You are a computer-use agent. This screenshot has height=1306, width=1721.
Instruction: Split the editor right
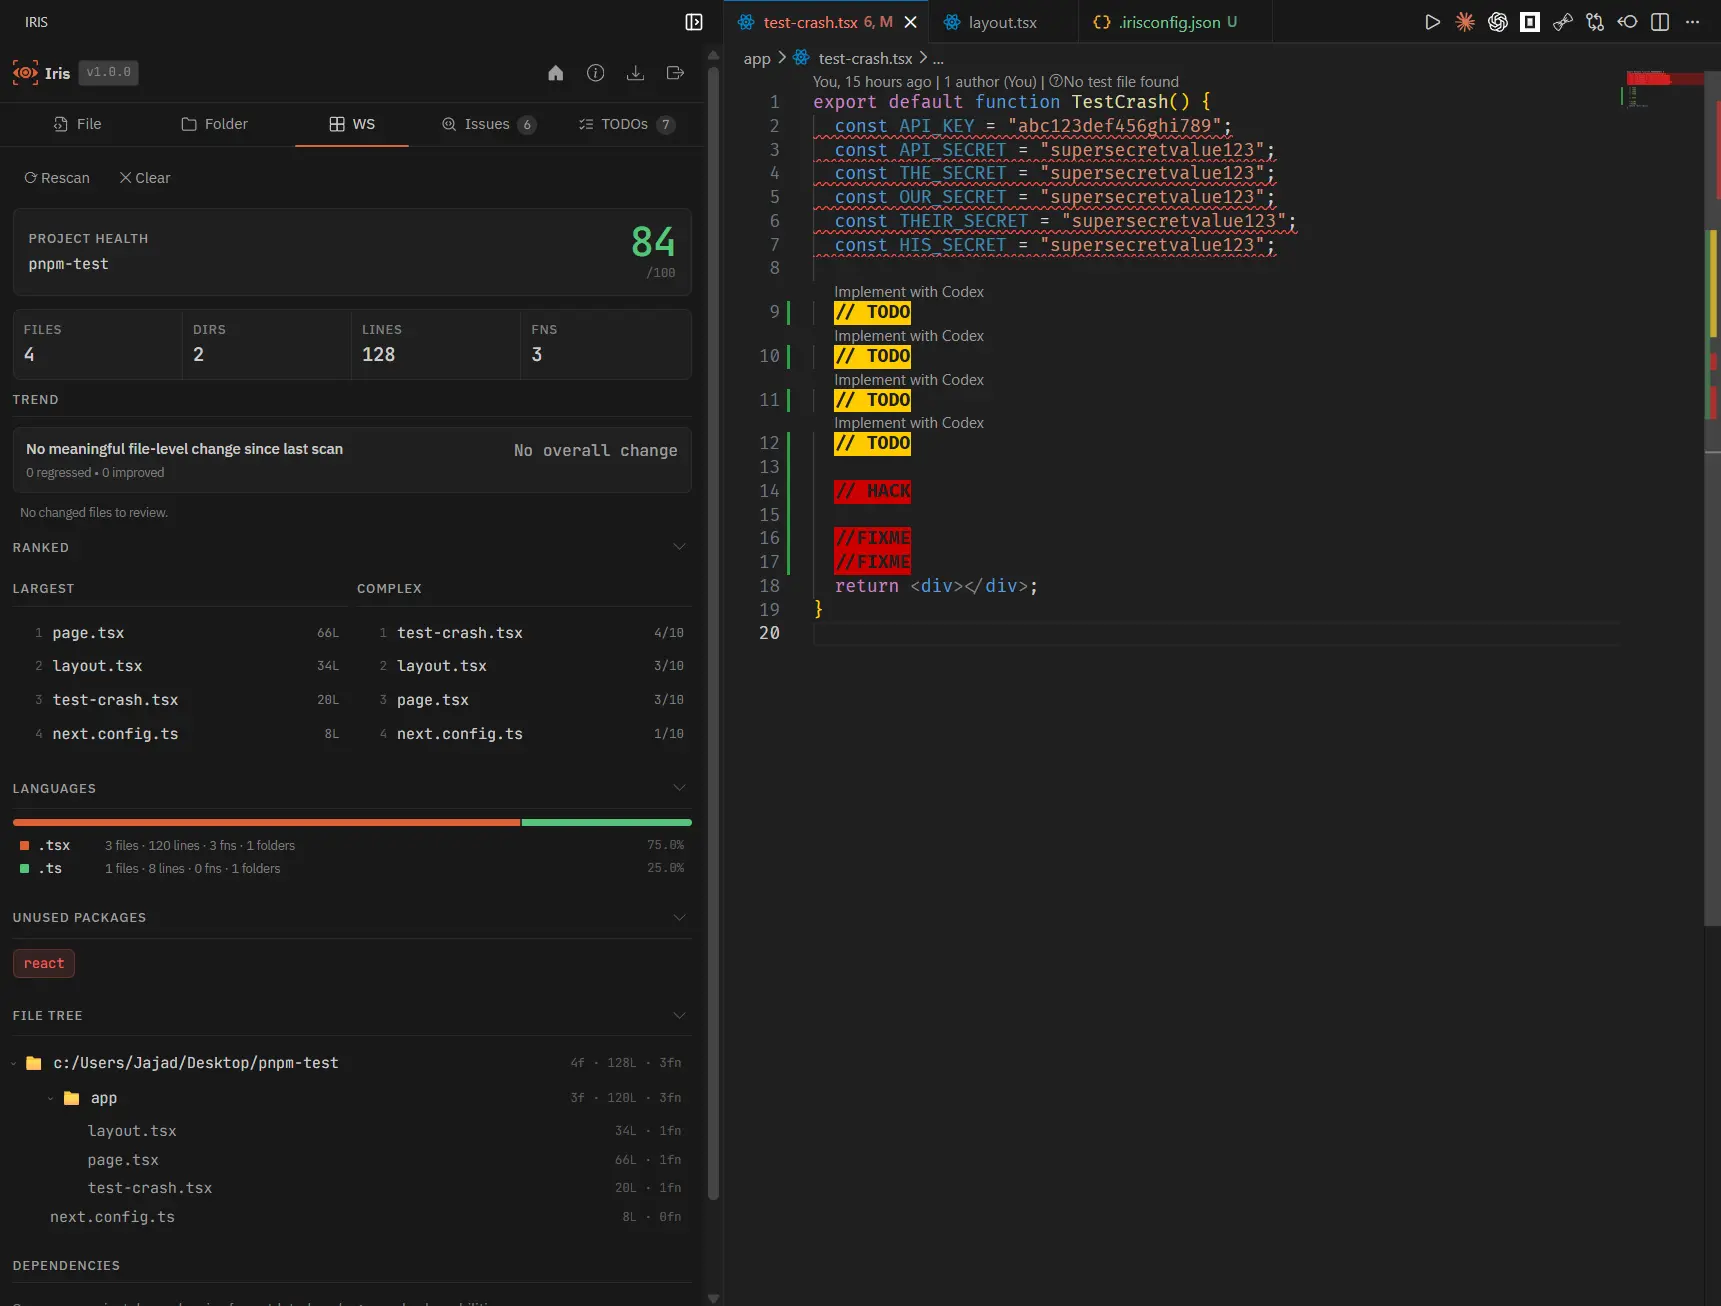[1660, 22]
